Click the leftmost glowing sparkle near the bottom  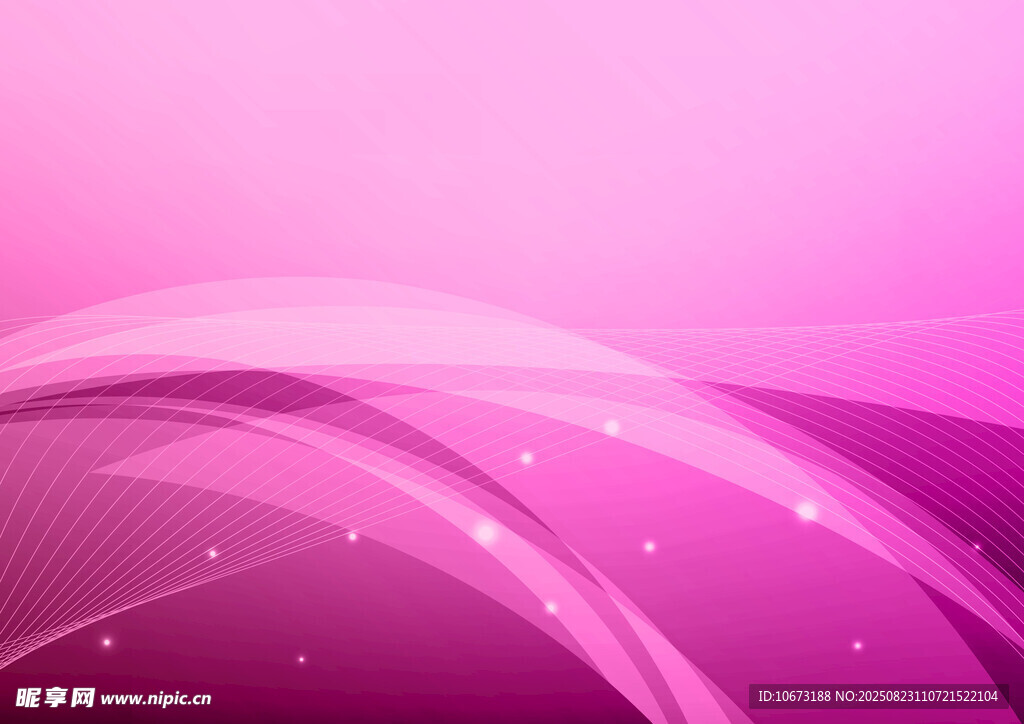[106, 642]
